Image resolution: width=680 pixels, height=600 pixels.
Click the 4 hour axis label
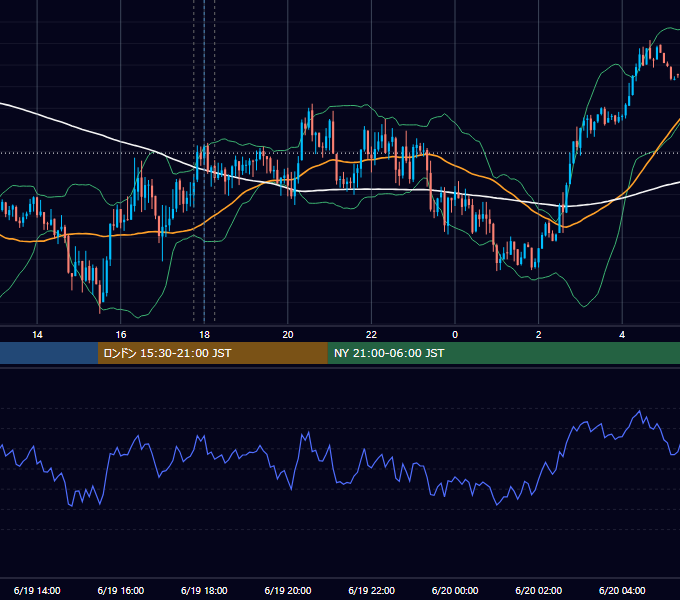click(622, 335)
